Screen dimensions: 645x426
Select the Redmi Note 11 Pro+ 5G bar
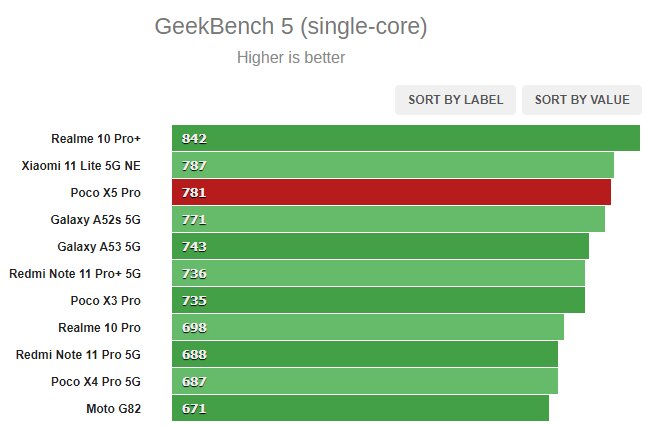tap(378, 273)
